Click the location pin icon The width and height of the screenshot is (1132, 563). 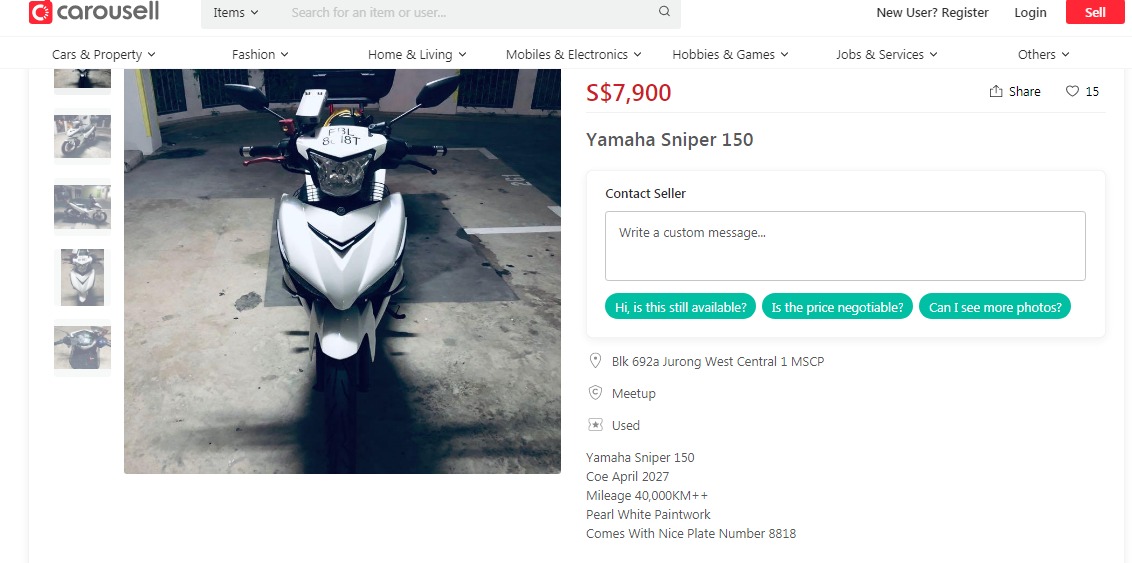point(595,361)
